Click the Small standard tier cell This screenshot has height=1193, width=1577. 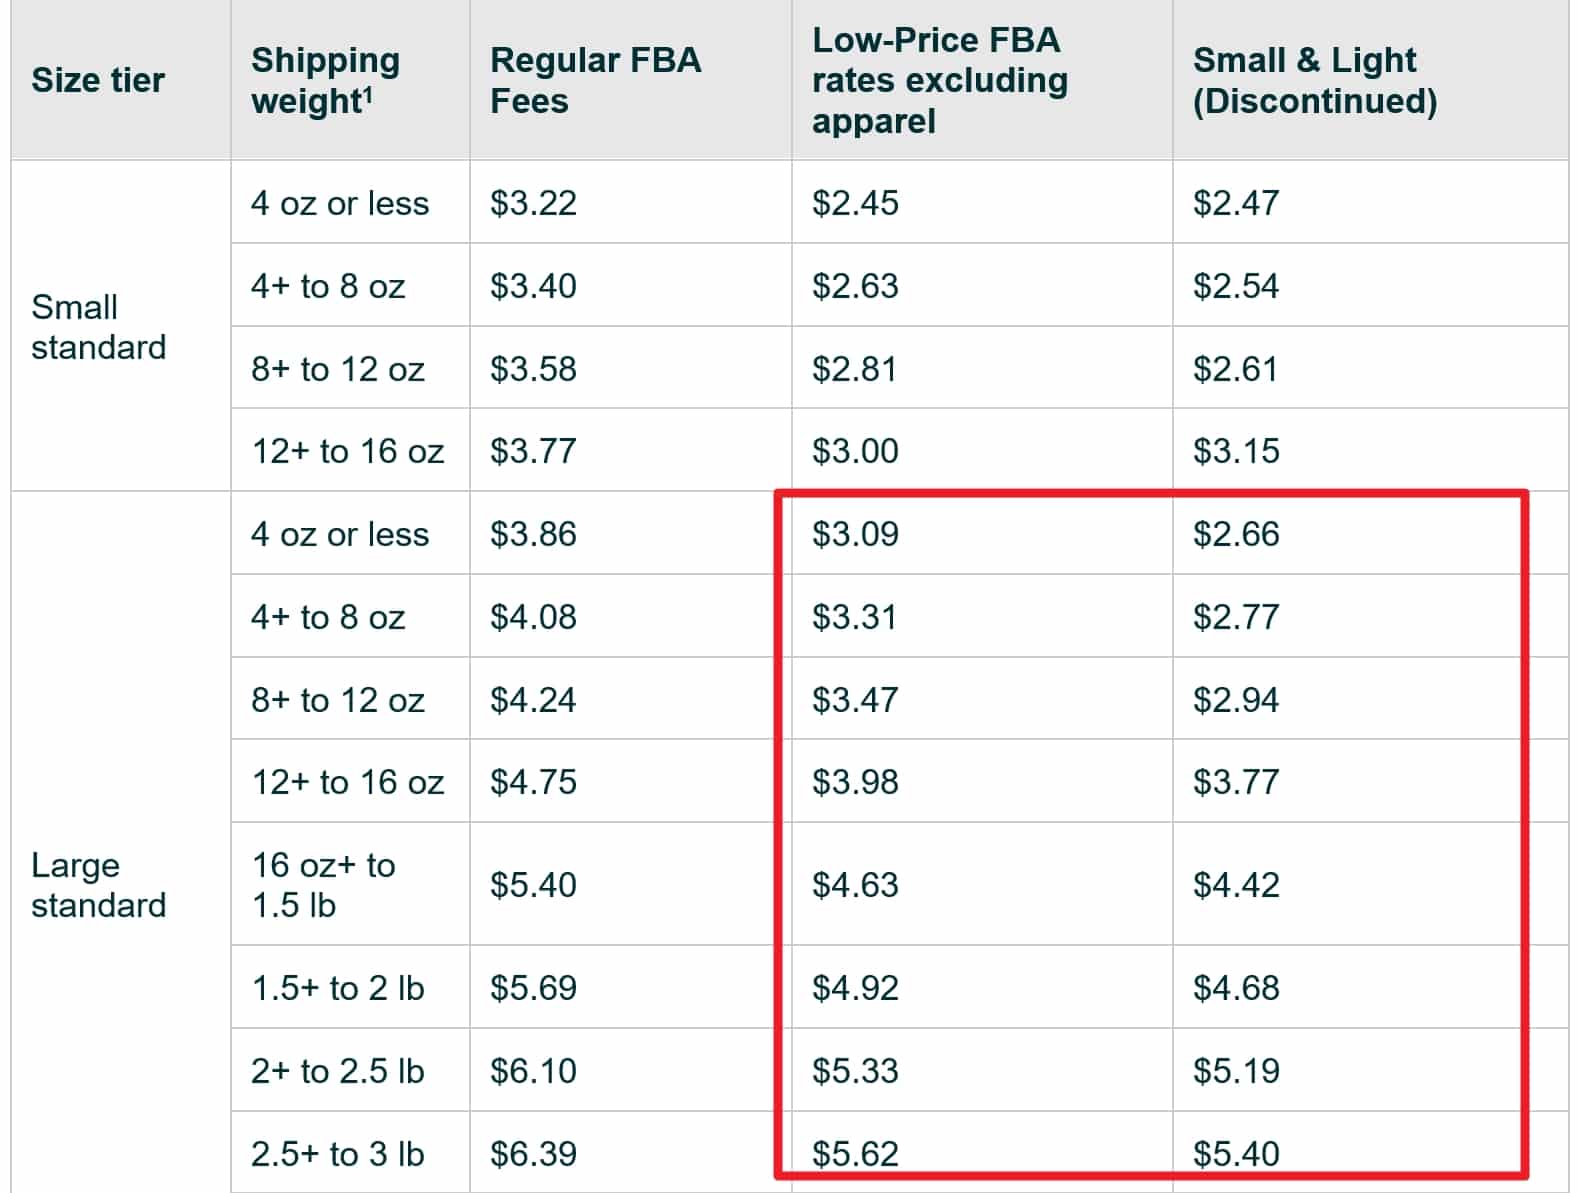click(120, 326)
